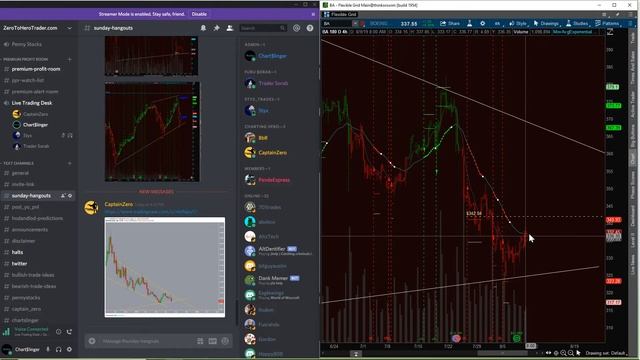Disconnect from voice call icon

coord(69,332)
